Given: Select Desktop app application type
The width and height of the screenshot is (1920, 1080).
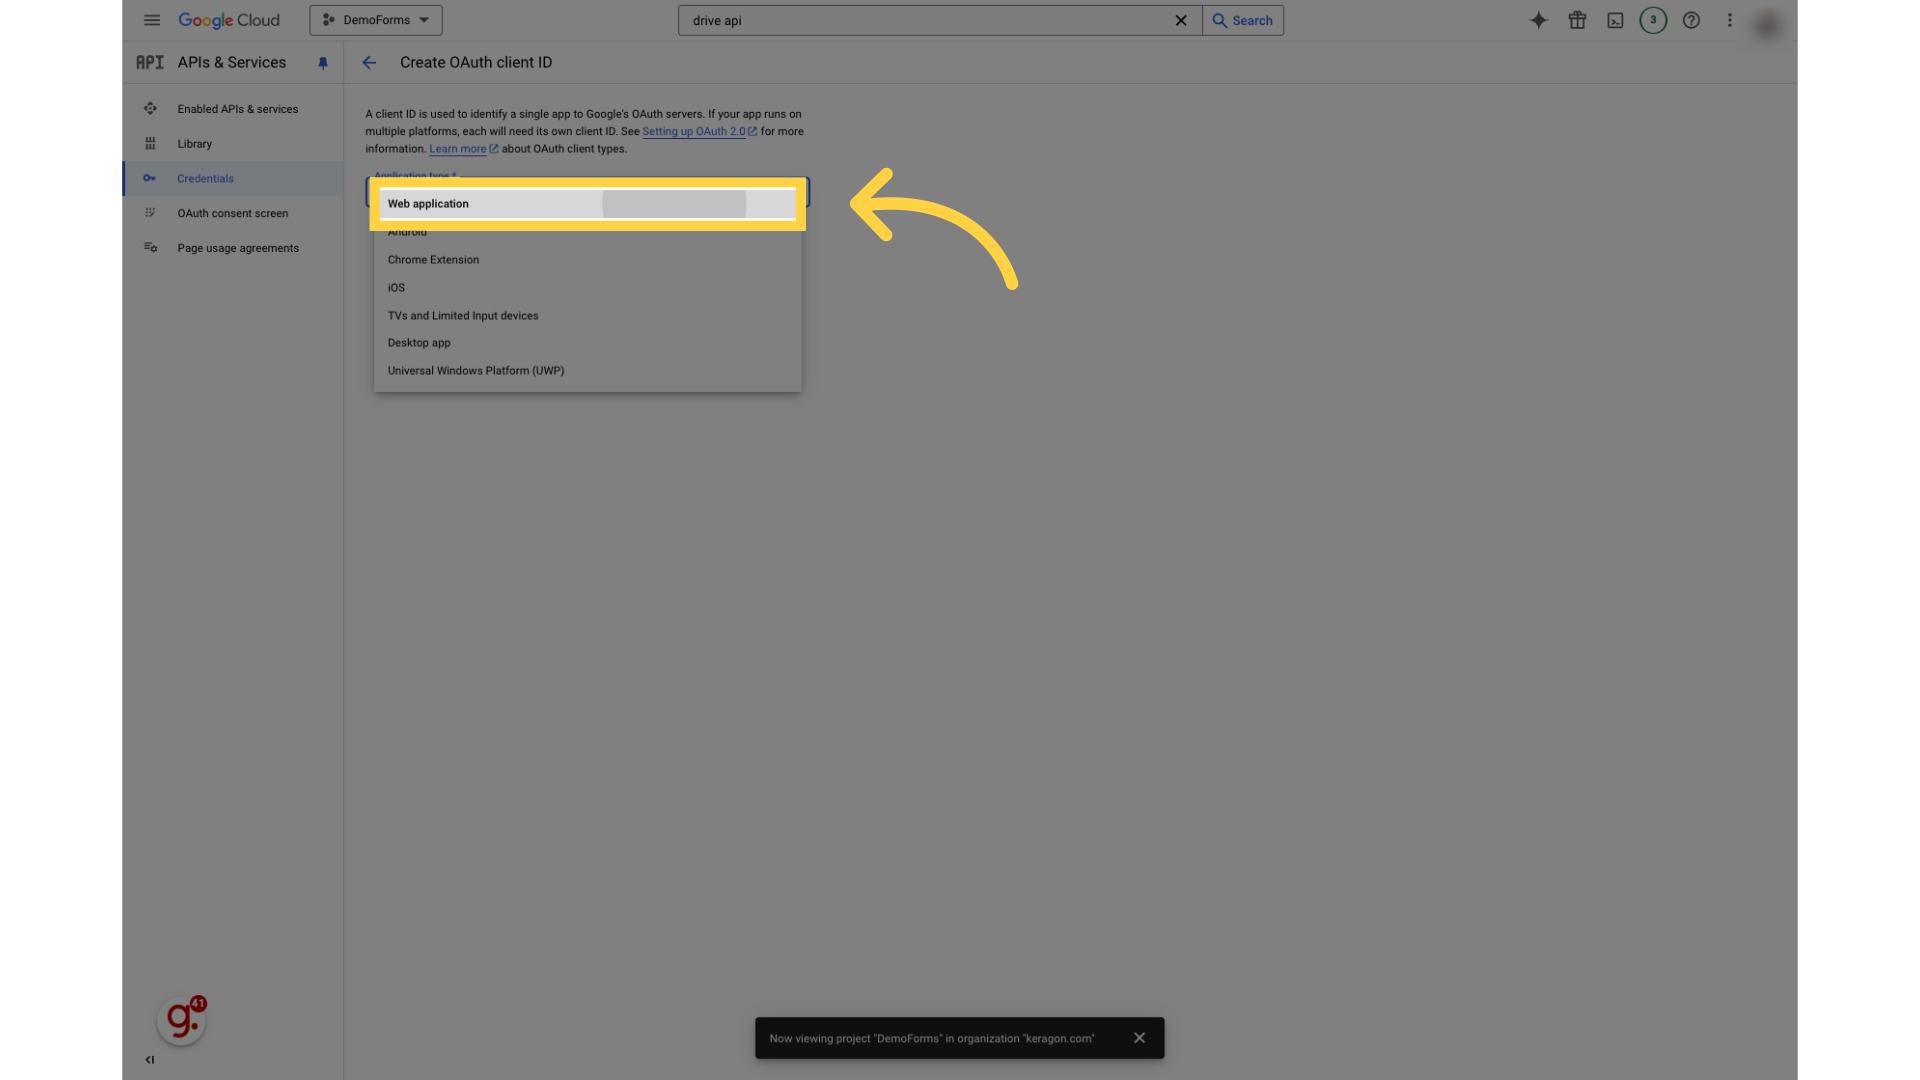Looking at the screenshot, I should (x=419, y=342).
